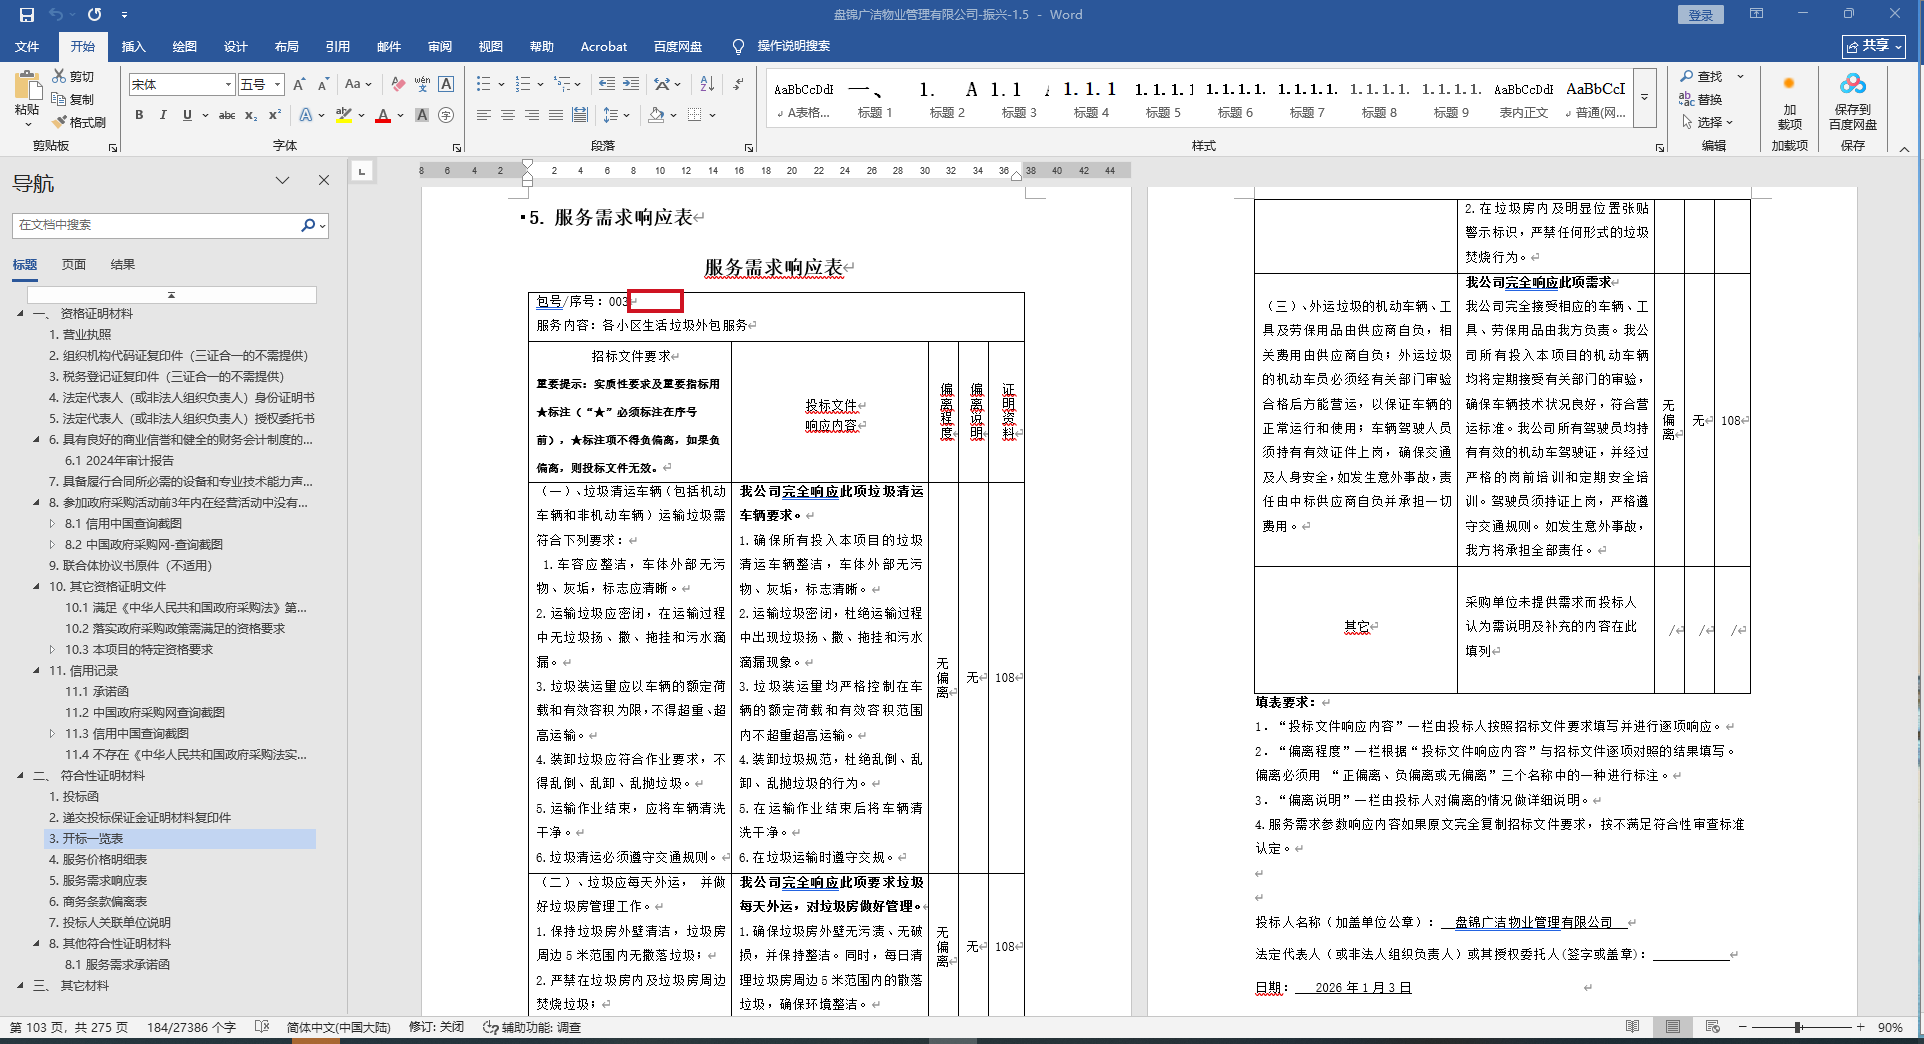Click the repeat/redo arrow icon
Viewport: 1924px width, 1044px height.
94,15
